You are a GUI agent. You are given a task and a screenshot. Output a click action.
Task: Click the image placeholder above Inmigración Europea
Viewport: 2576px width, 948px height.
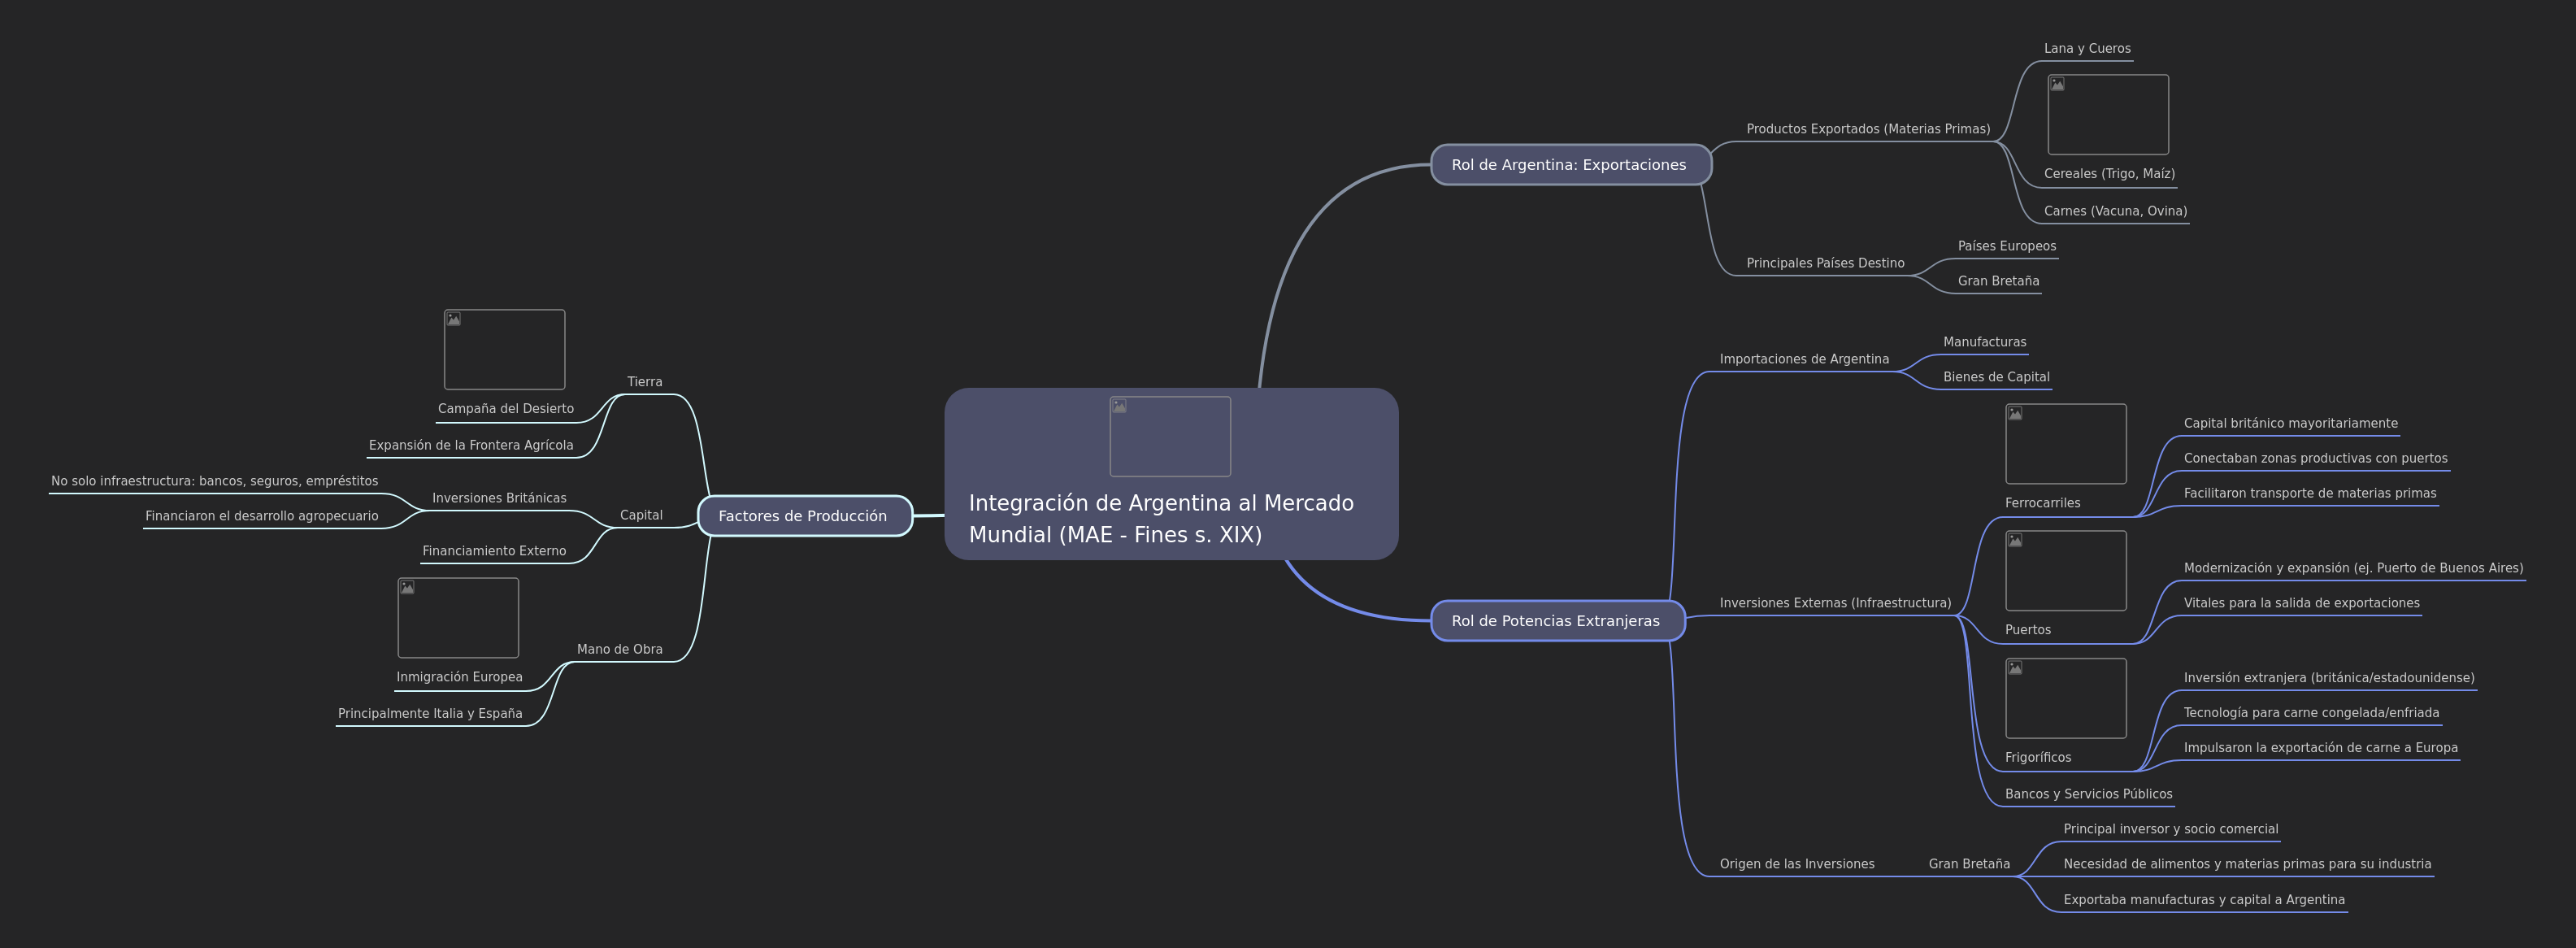click(458, 617)
